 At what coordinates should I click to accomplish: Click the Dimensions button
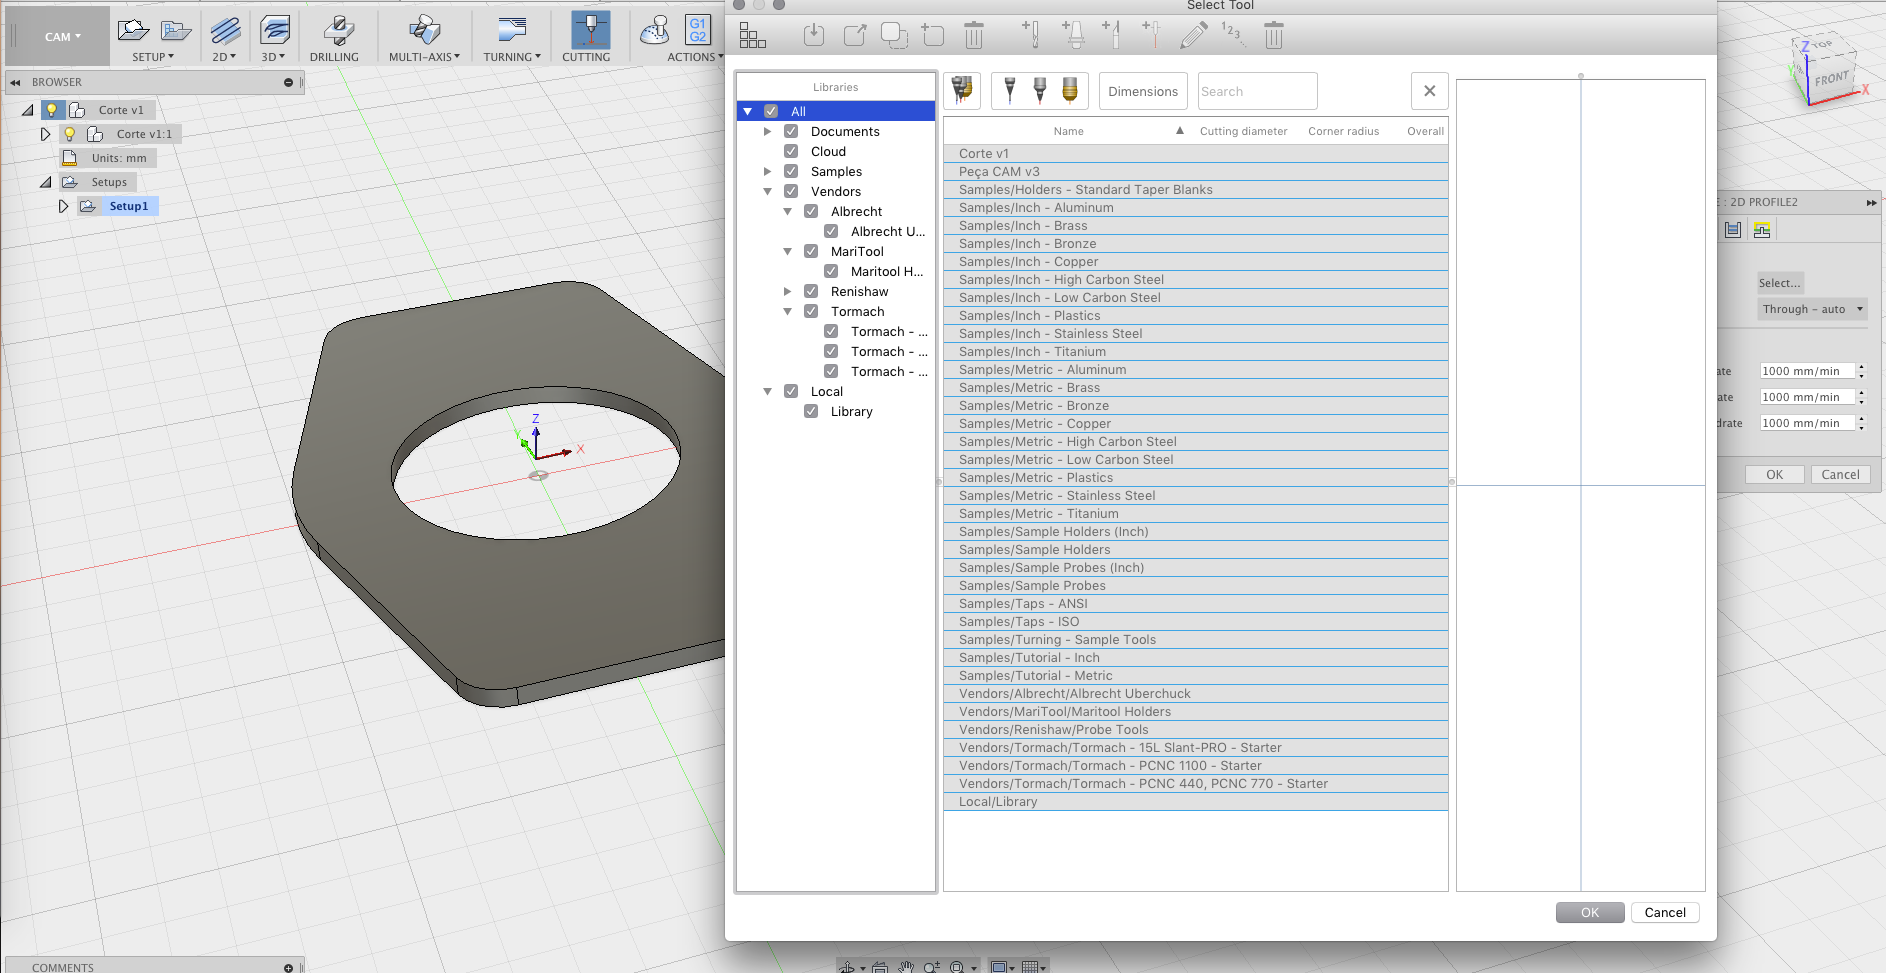pyautogui.click(x=1142, y=91)
